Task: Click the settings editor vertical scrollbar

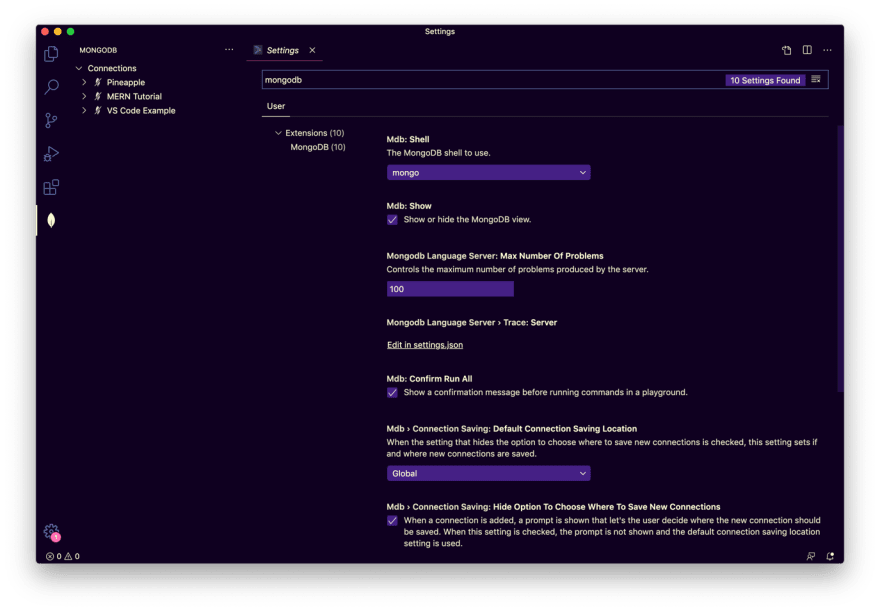Action: pos(840,258)
